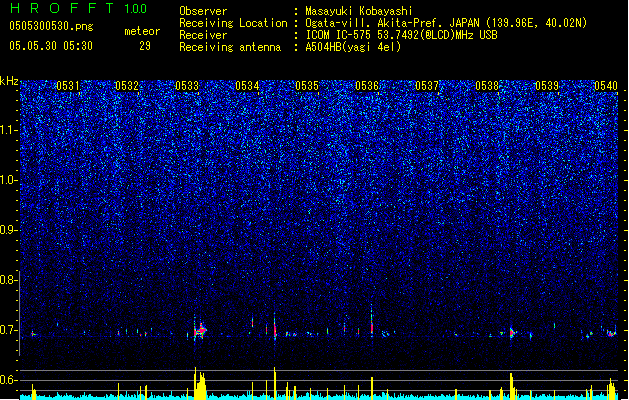629x400 pixels.
Task: Click the 0532 time marker
Action: 127,86
